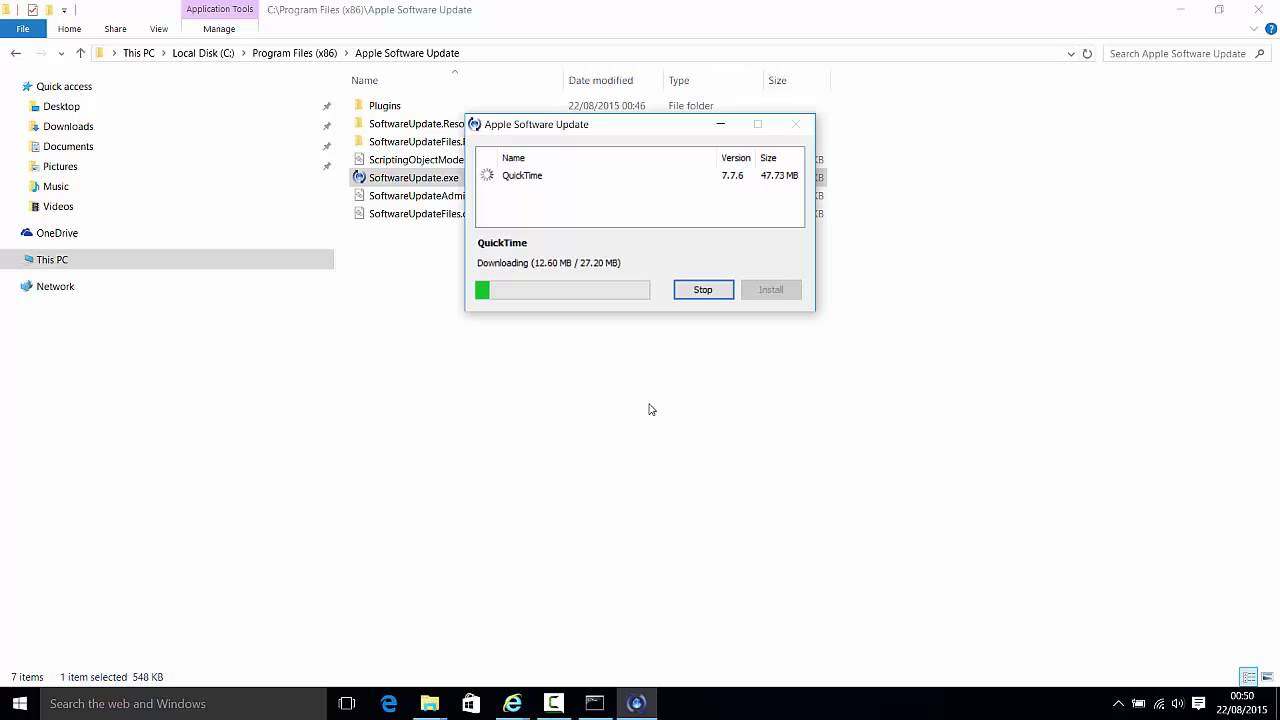This screenshot has height=720, width=1280.
Task: Sort files by Type column
Action: pos(679,80)
